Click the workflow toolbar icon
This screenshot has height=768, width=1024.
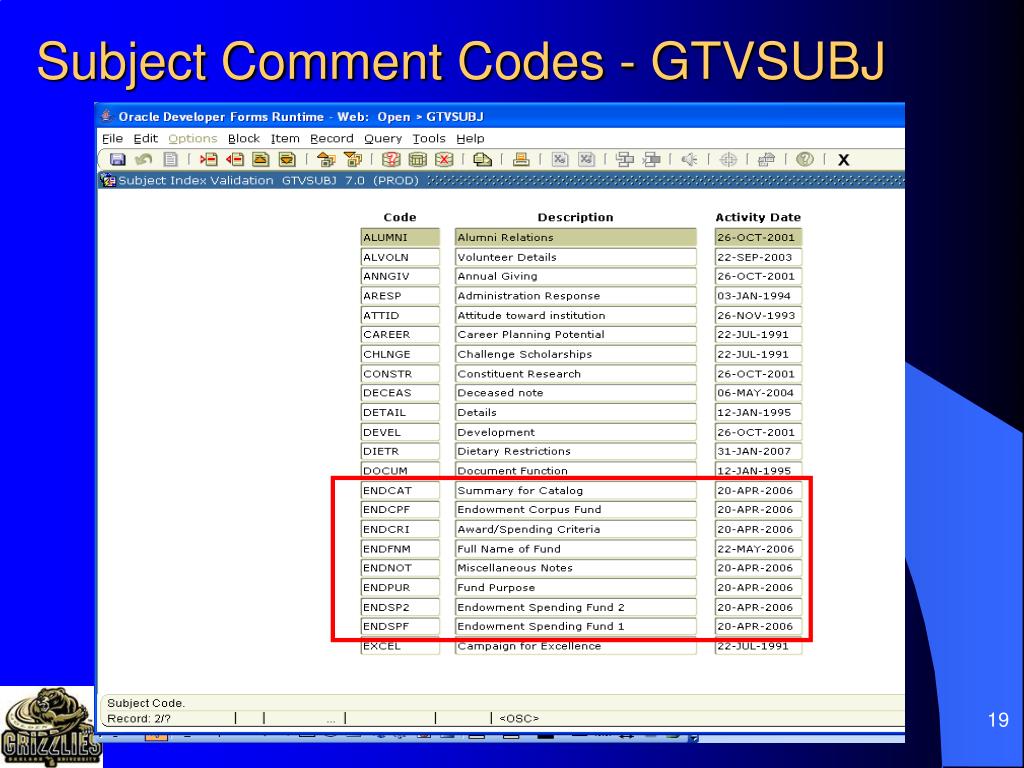(x=767, y=159)
